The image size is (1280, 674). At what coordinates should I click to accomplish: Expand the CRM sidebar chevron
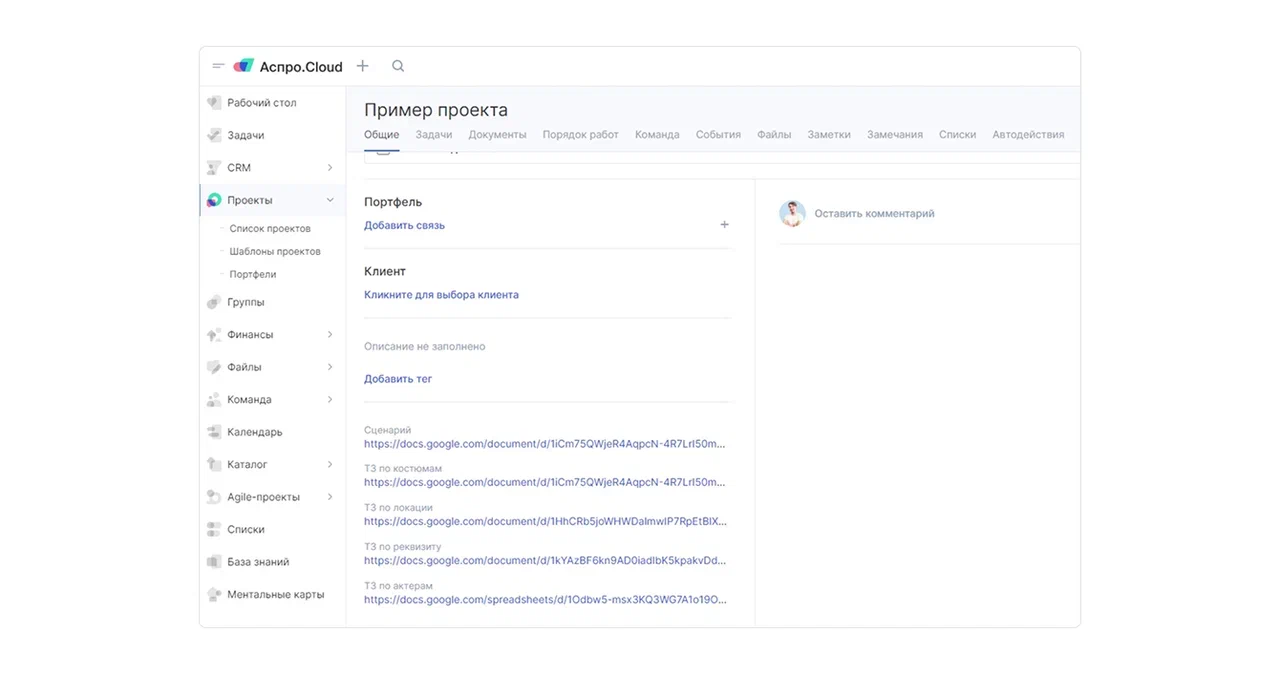tap(330, 168)
